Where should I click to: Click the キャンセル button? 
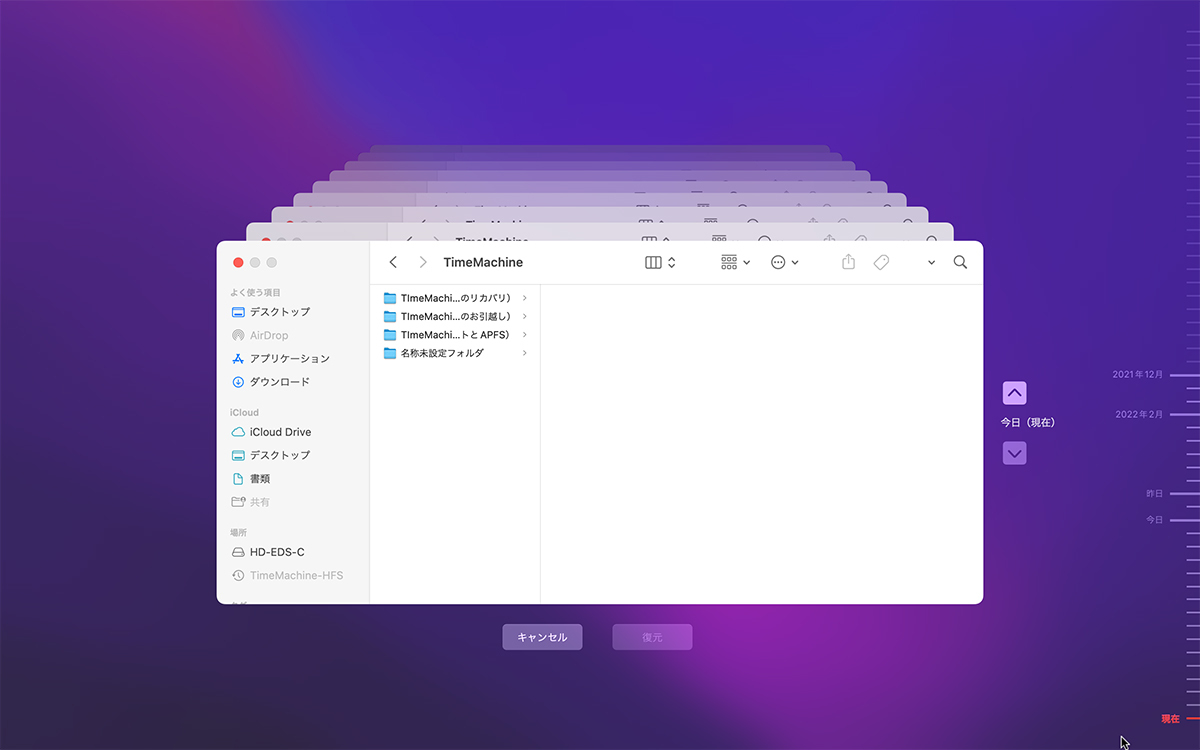pyautogui.click(x=542, y=637)
